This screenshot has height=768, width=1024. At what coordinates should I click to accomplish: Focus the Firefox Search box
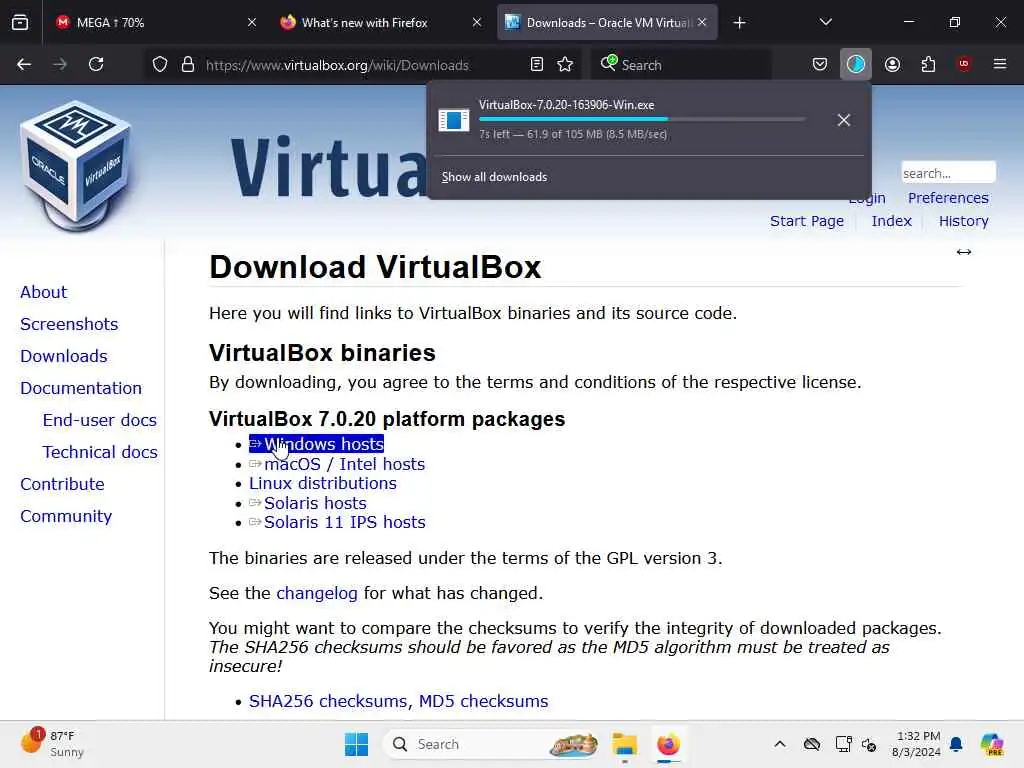679,65
